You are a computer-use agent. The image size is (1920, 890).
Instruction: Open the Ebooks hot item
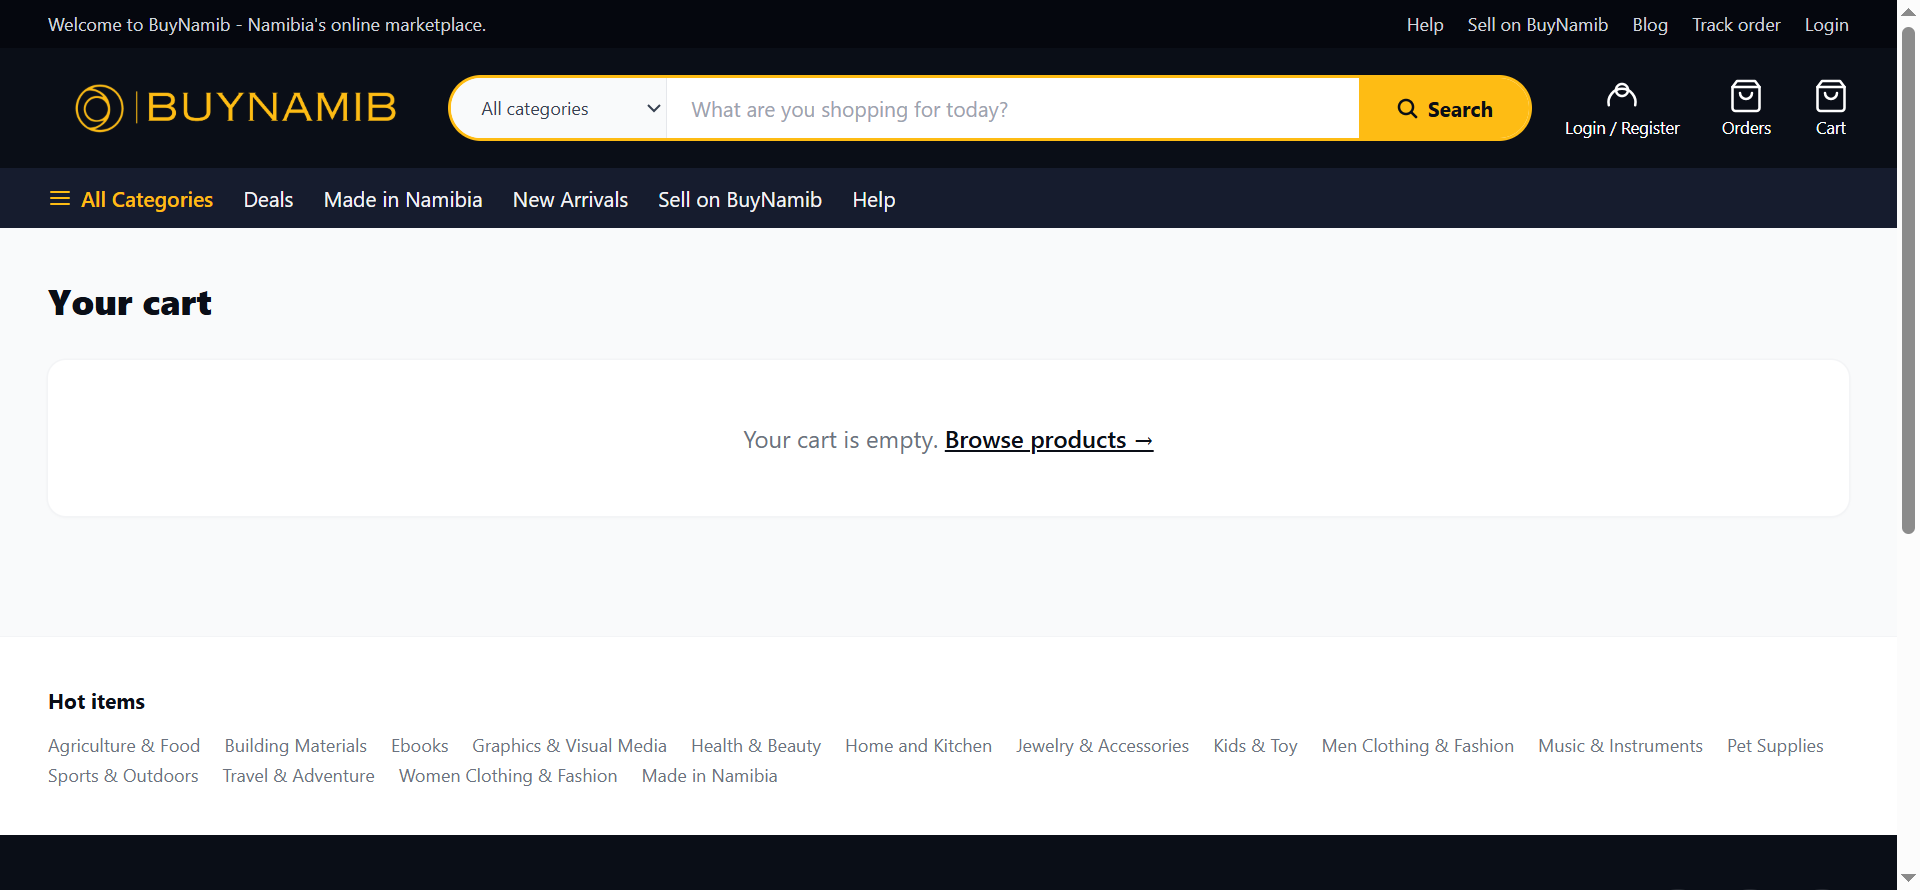(x=420, y=746)
